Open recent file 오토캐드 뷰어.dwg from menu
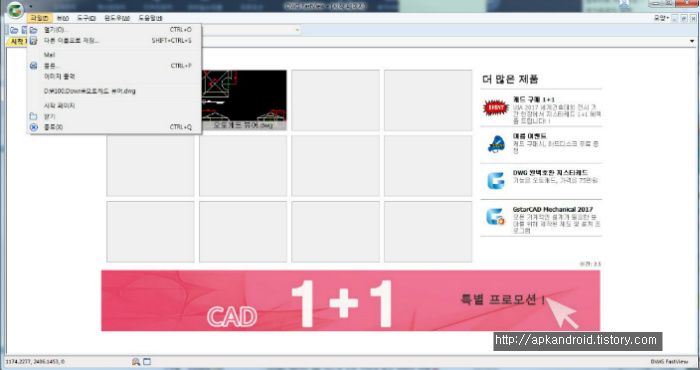 [114, 91]
